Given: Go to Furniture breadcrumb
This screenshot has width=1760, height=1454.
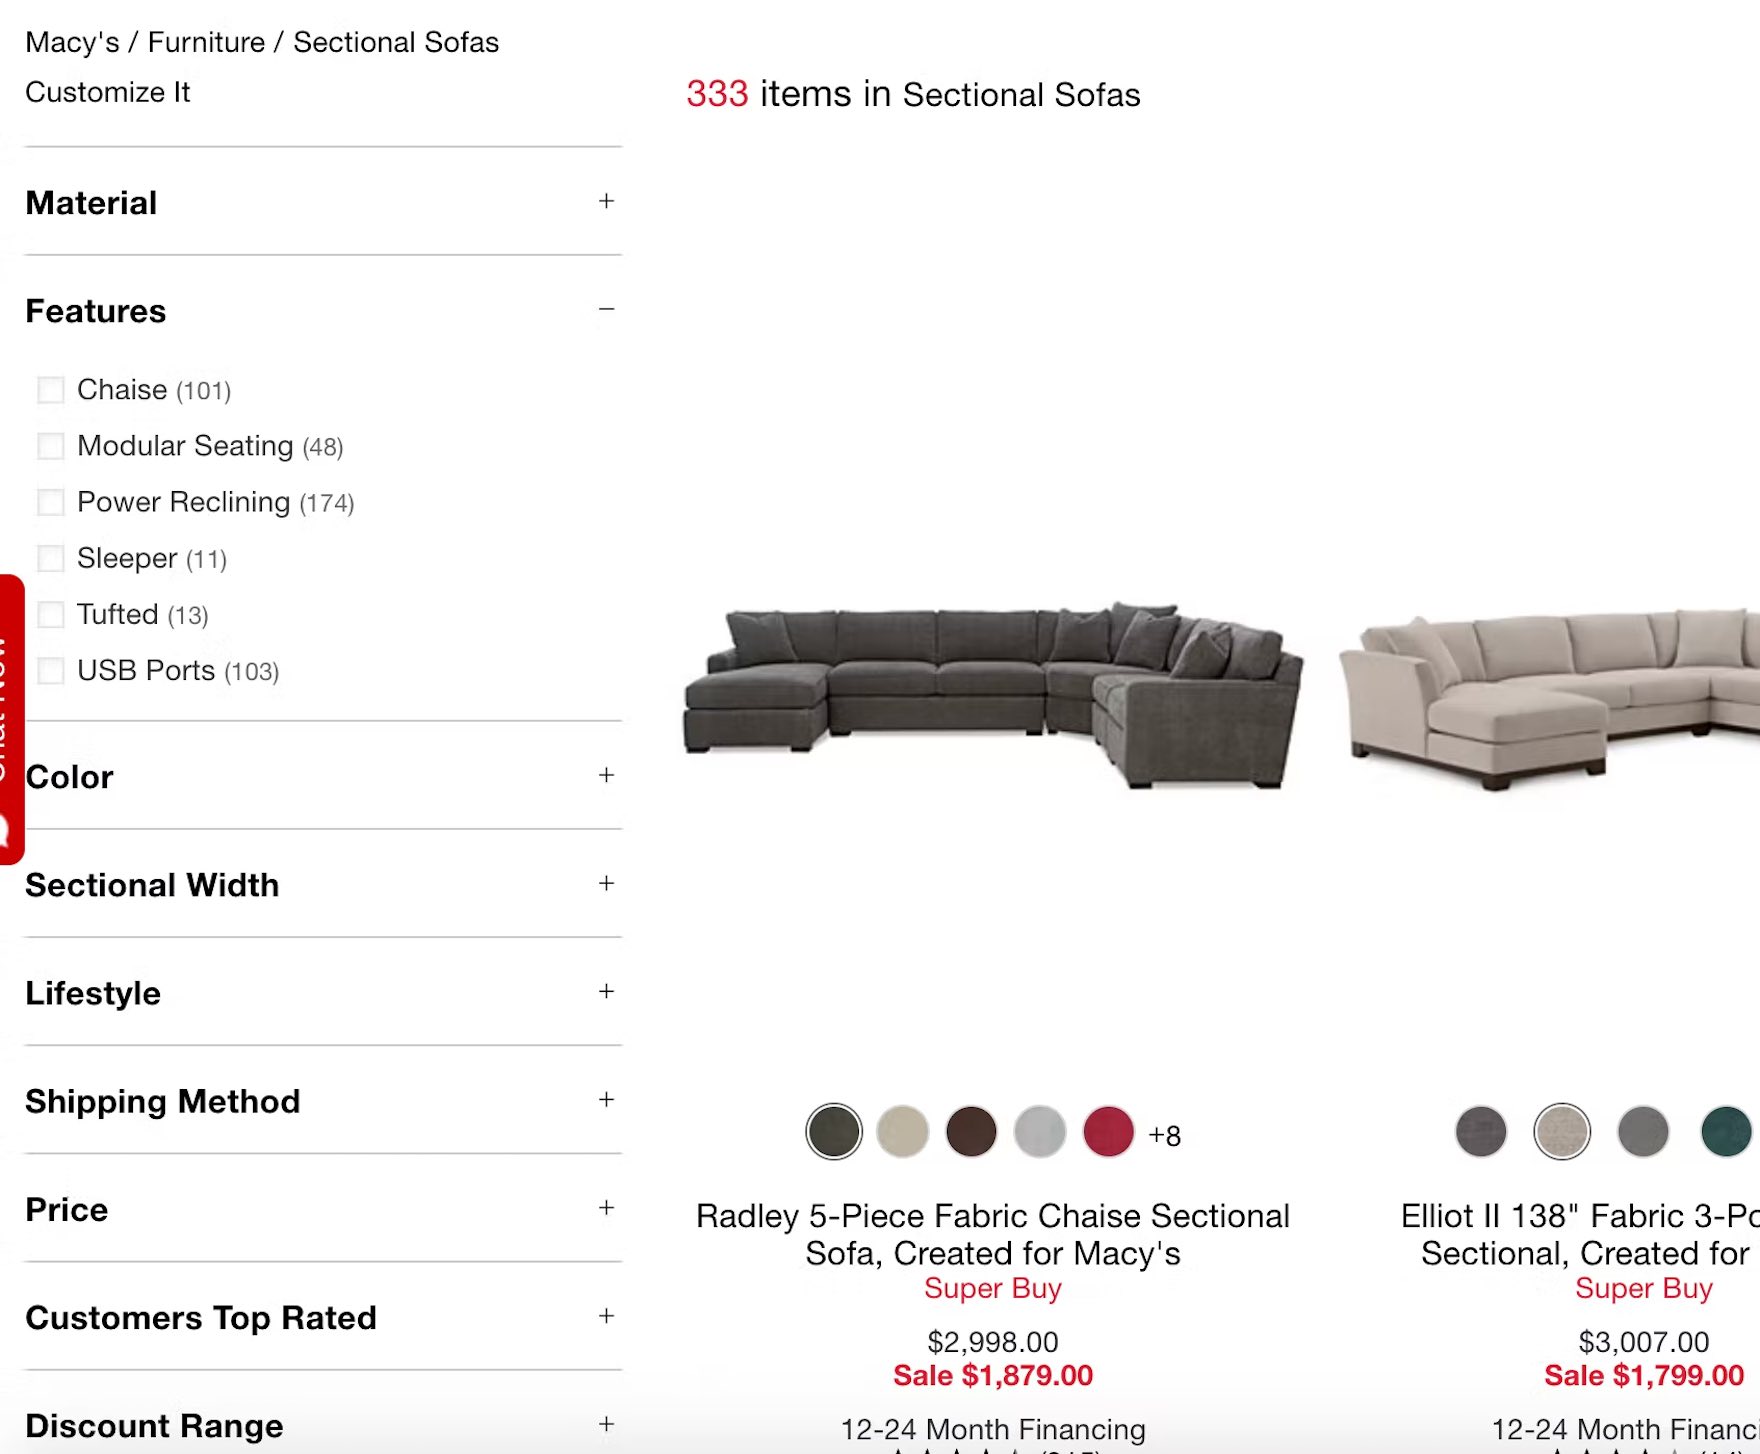Looking at the screenshot, I should pos(206,42).
